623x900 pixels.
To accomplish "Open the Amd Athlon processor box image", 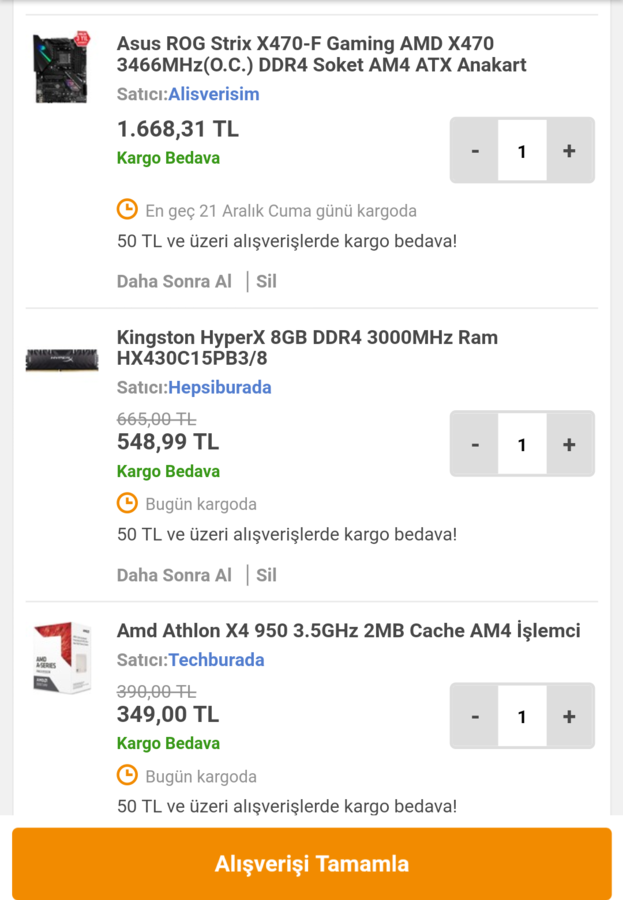I will coord(61,656).
